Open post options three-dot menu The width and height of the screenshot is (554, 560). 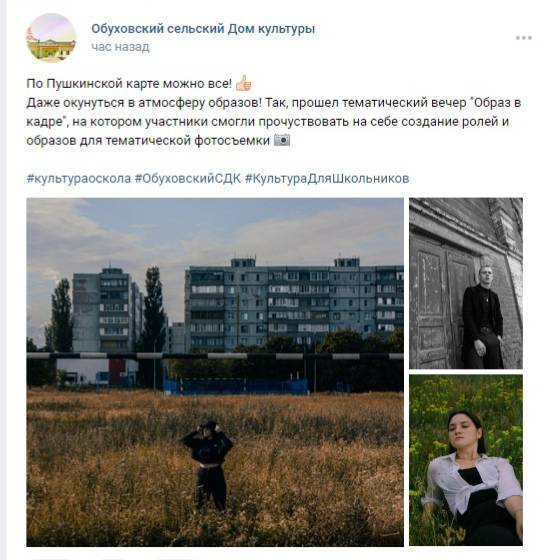point(524,38)
